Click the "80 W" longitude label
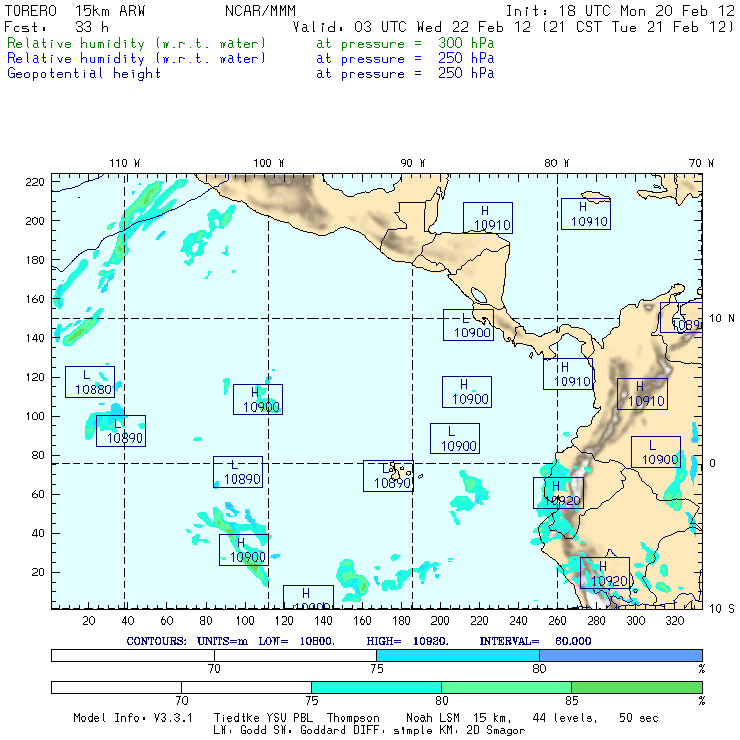Viewport: 740px width, 740px height. coord(556,163)
